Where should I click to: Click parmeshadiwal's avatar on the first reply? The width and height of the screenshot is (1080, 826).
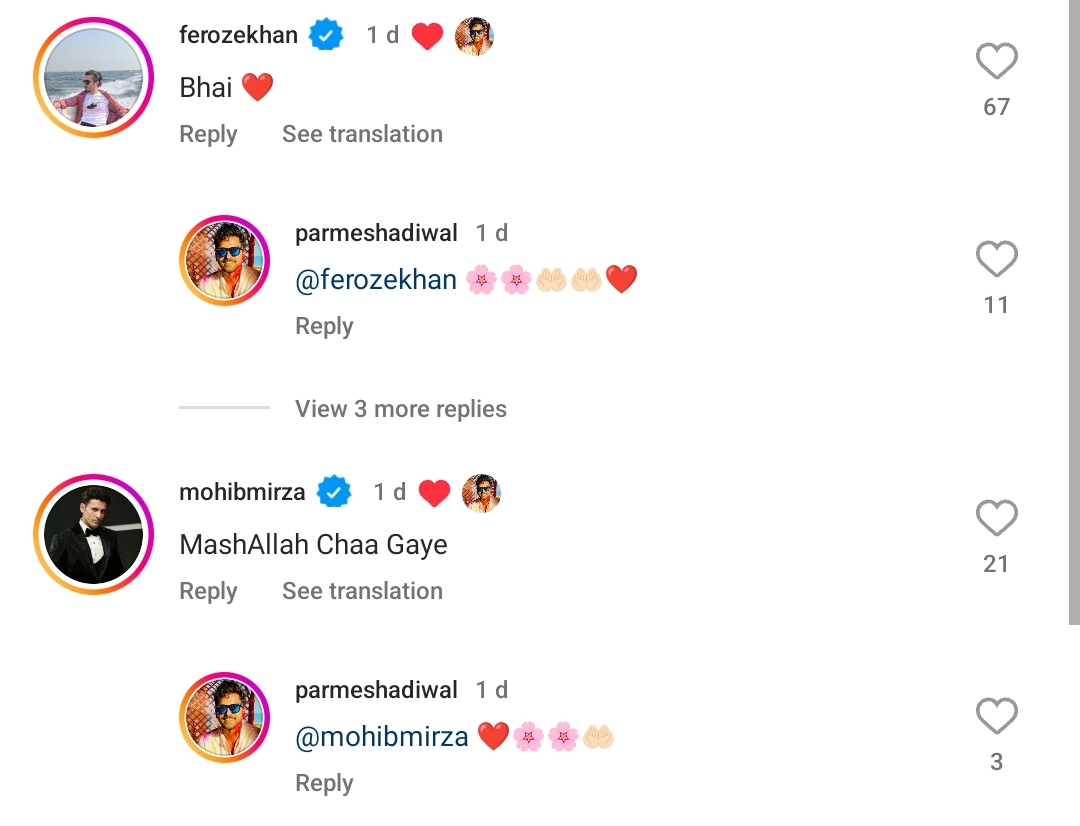coord(224,260)
